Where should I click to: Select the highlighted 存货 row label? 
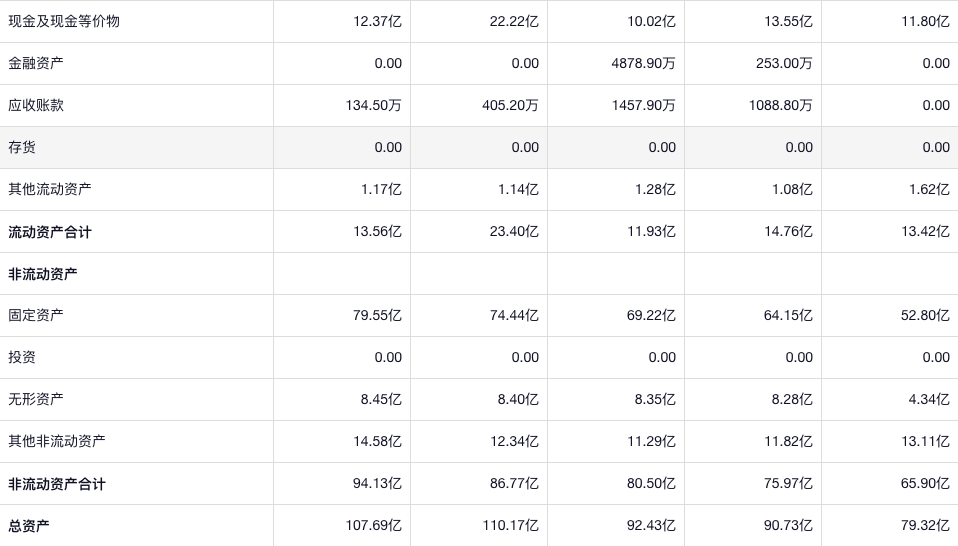pyautogui.click(x=22, y=147)
